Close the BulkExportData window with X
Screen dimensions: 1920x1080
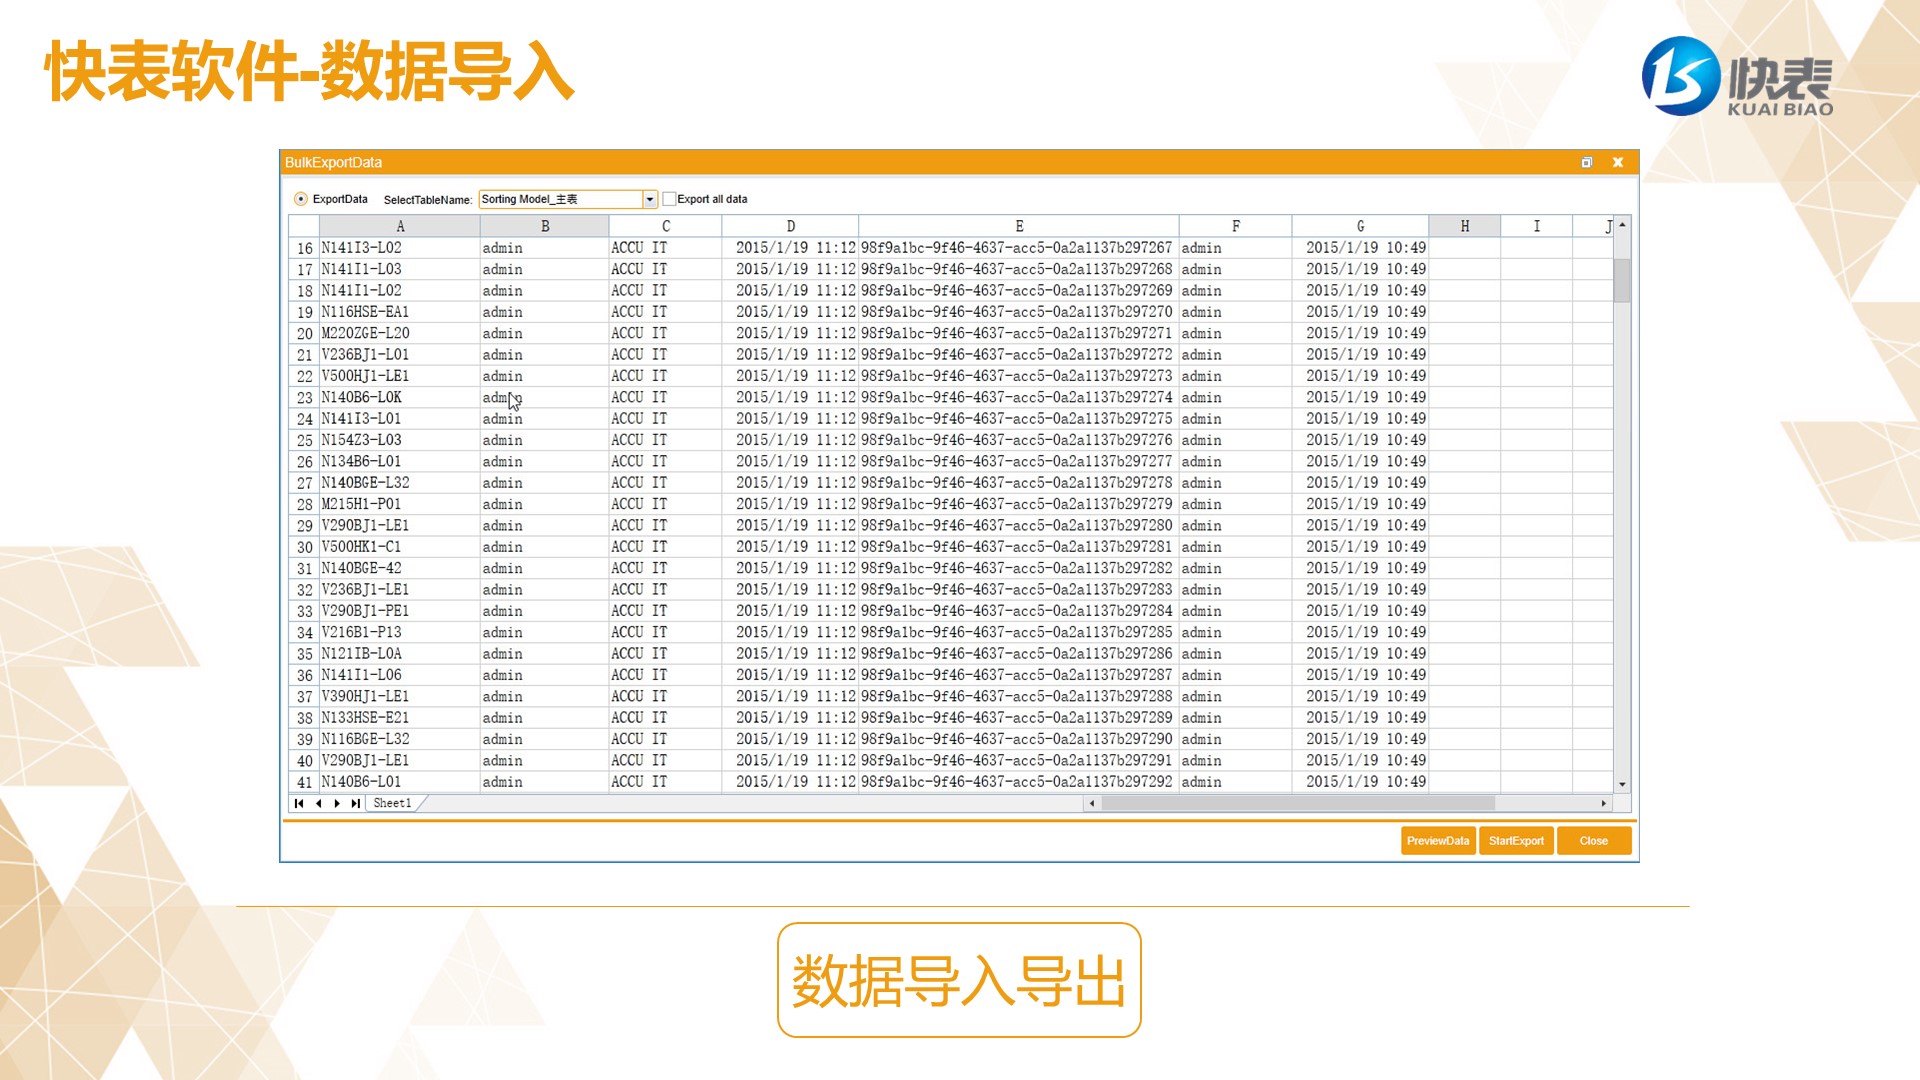(1617, 162)
